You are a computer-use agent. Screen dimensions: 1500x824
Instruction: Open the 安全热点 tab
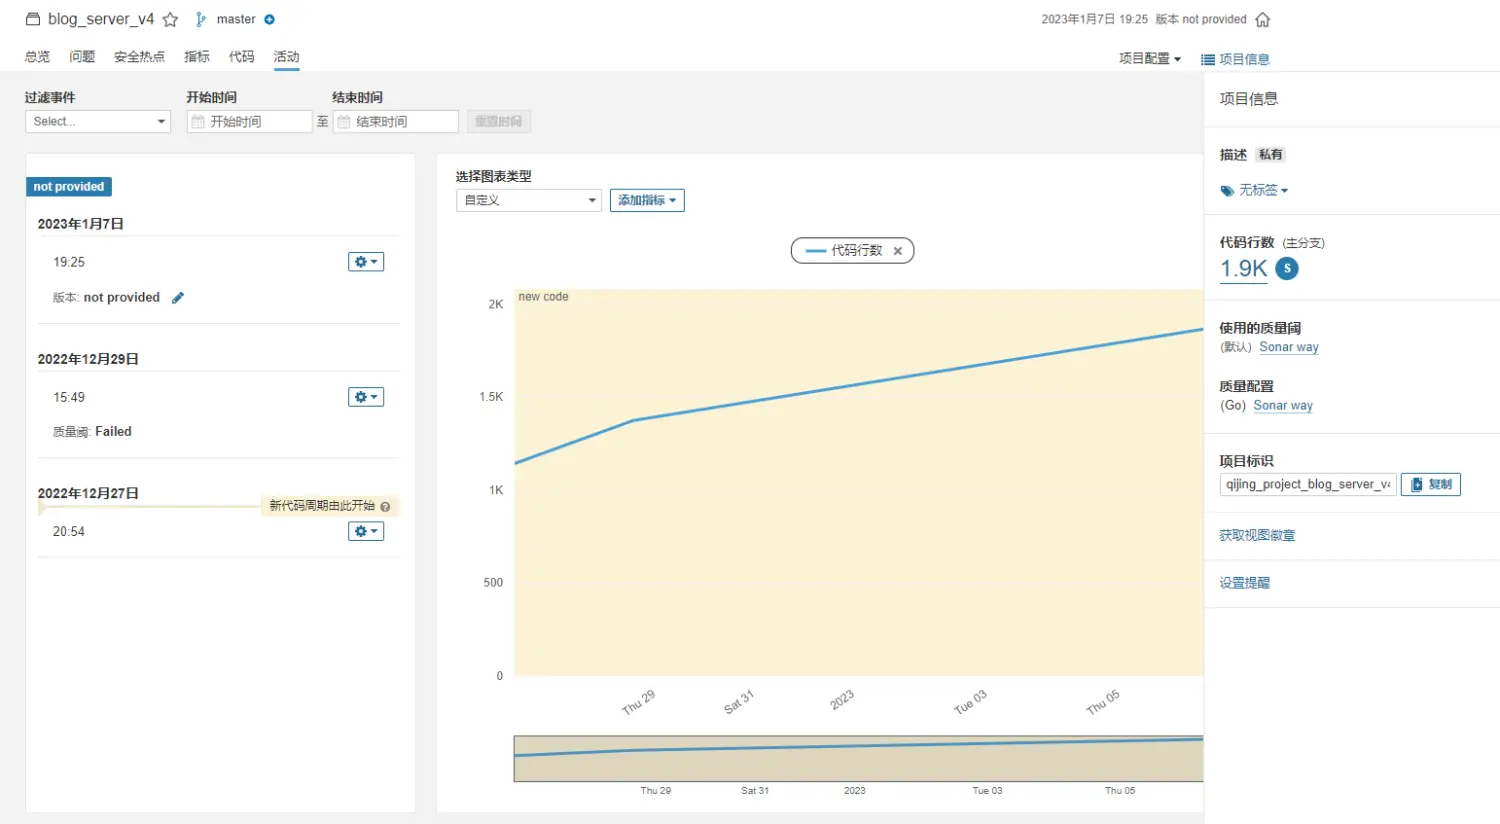click(139, 57)
